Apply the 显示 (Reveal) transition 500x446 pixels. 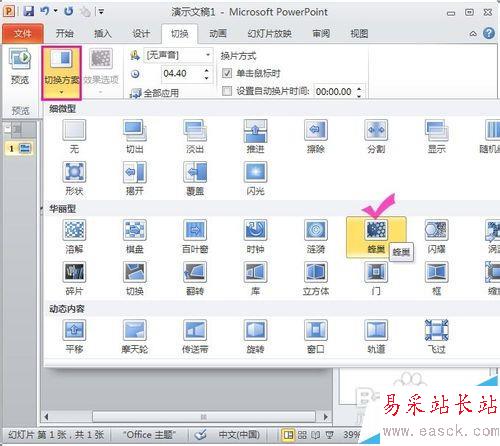click(436, 137)
